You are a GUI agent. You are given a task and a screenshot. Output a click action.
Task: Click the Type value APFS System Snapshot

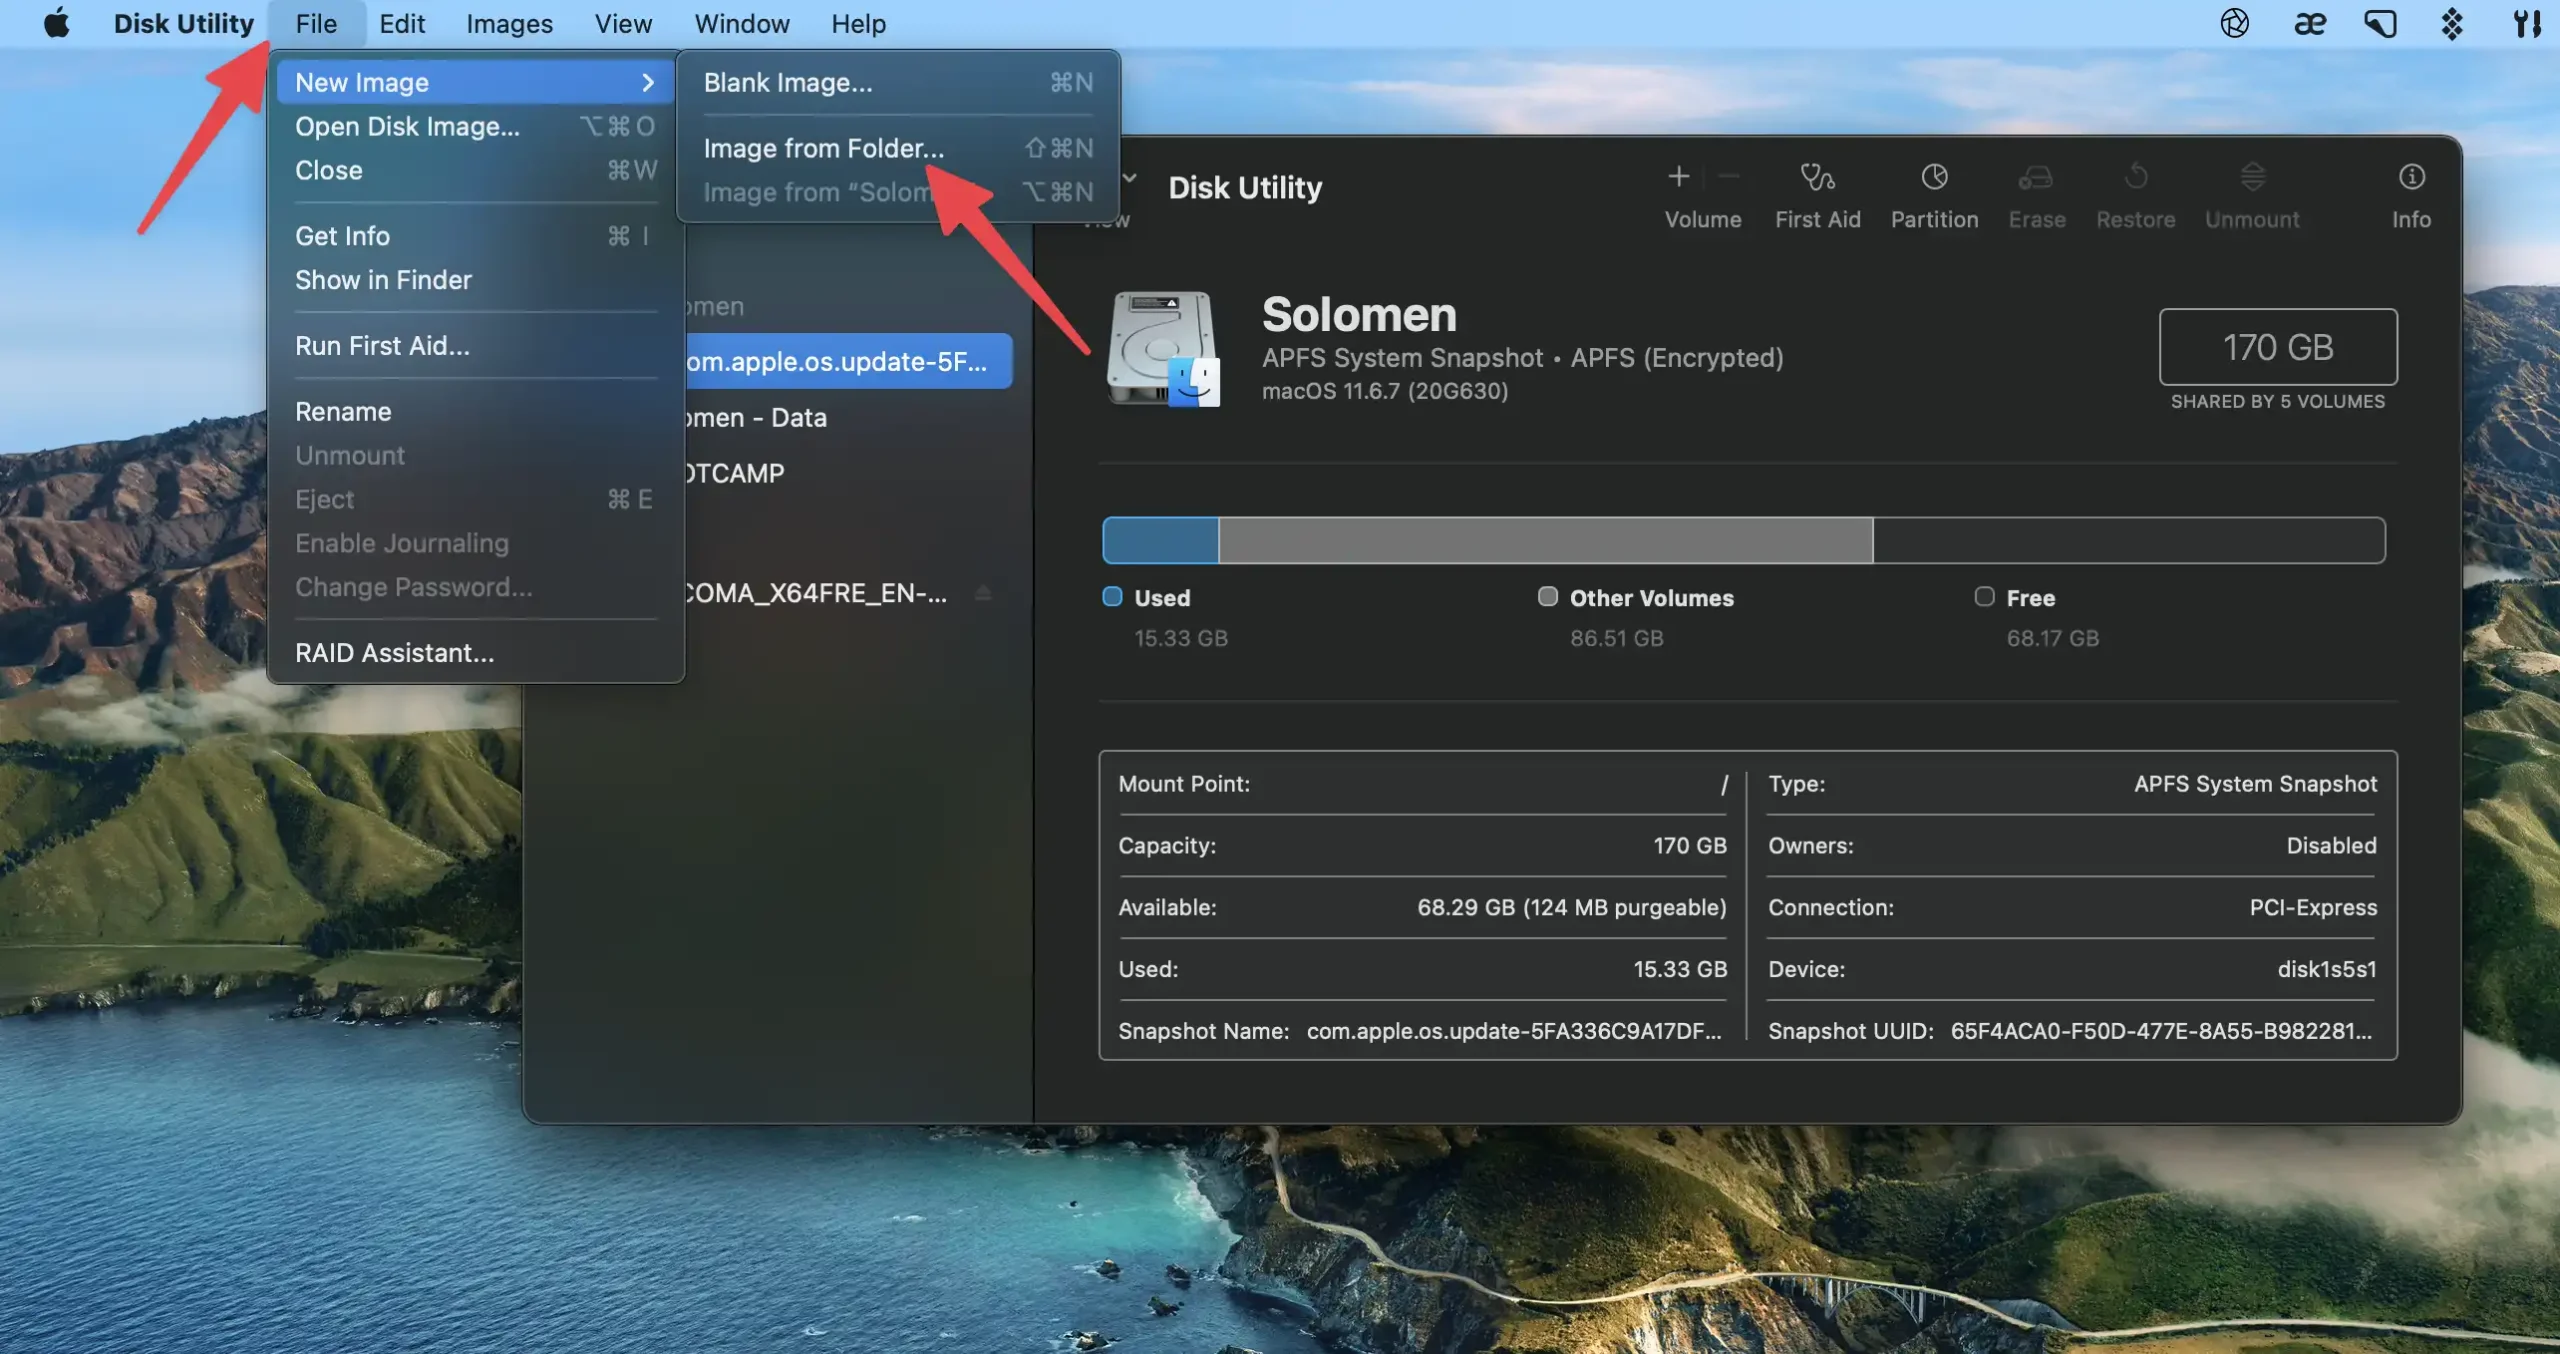point(2255,784)
